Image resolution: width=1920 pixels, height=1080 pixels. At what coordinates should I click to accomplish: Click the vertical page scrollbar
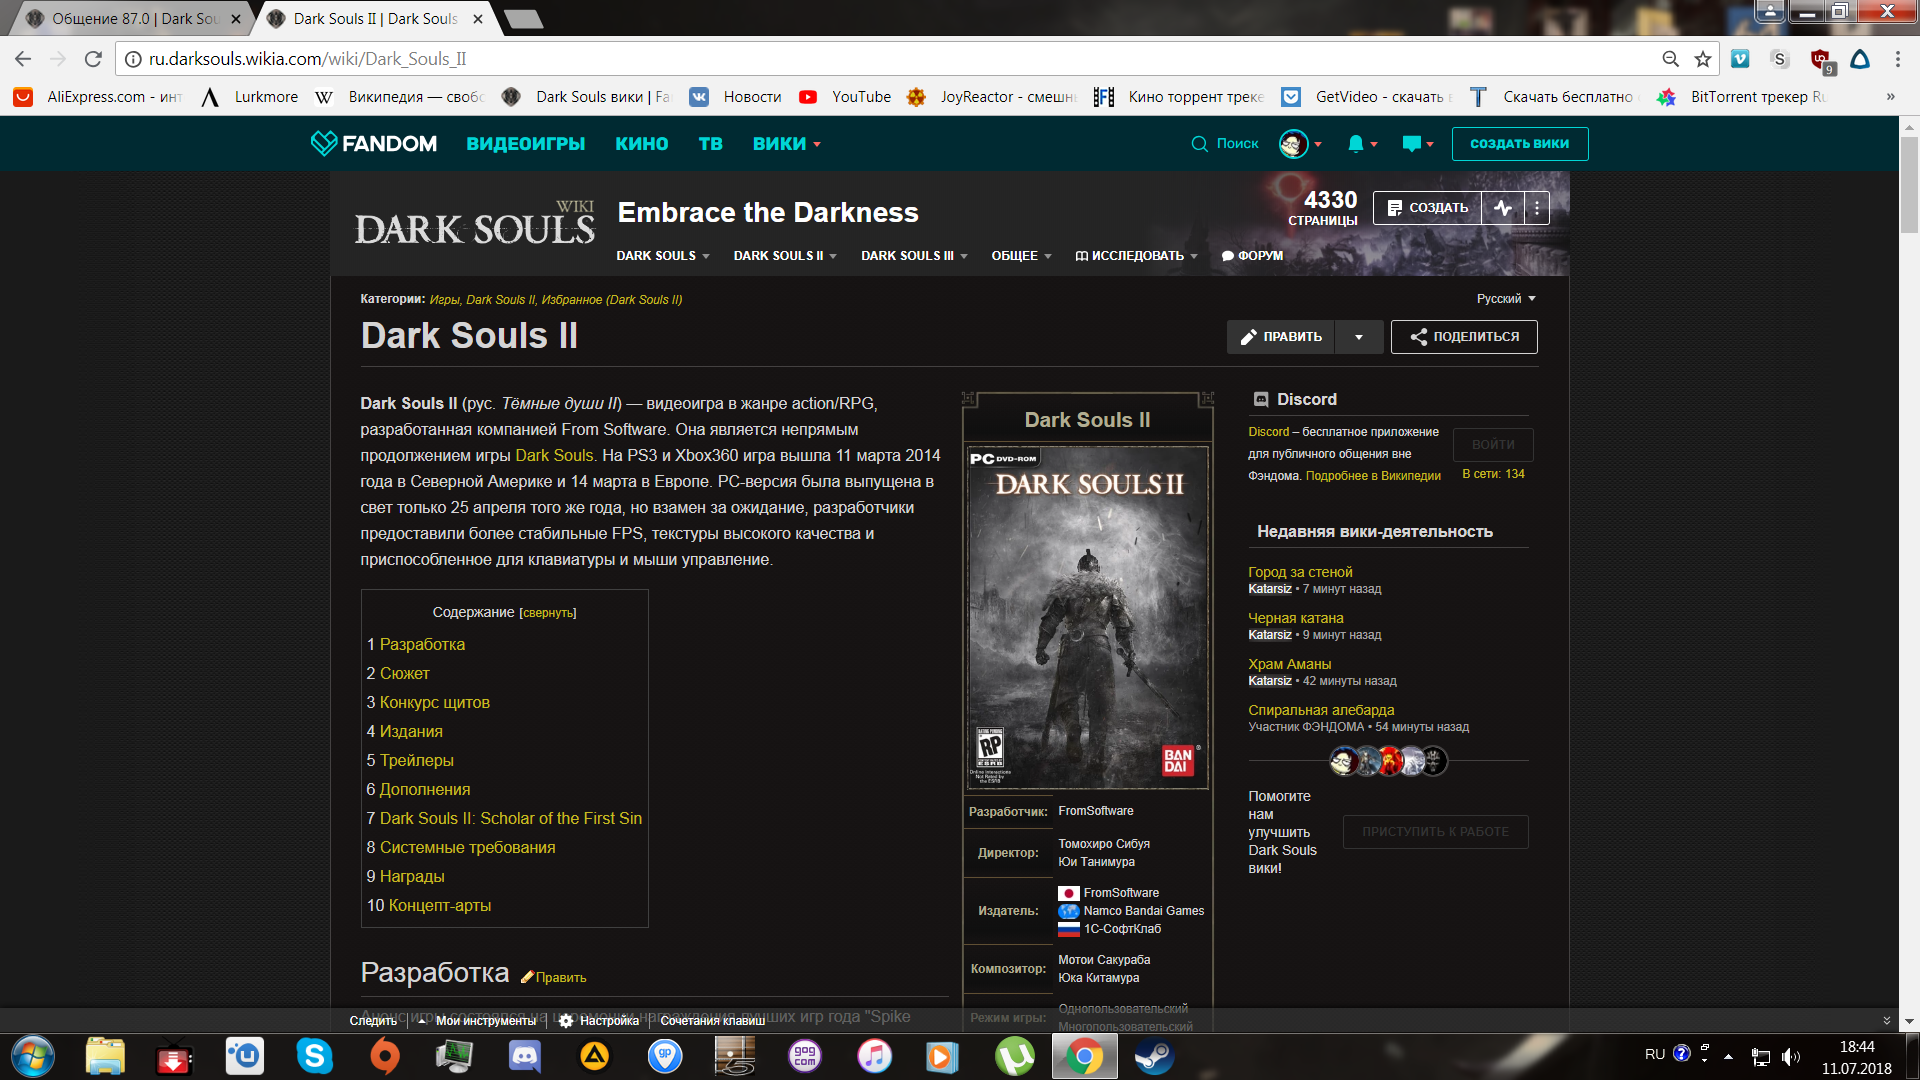click(1909, 184)
